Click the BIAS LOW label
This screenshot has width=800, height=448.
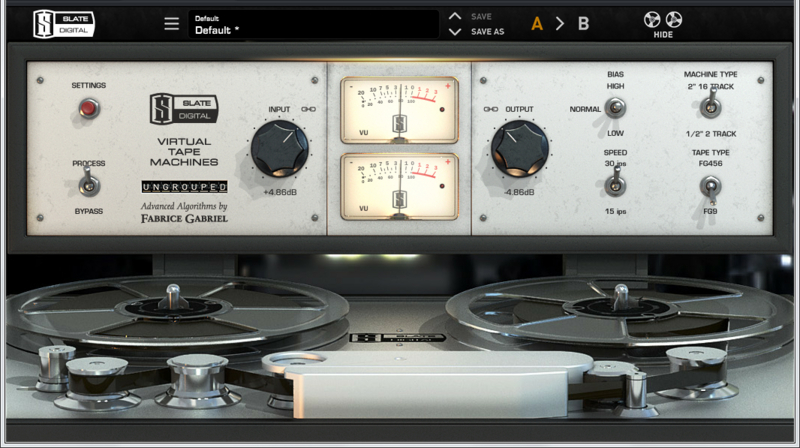tap(615, 133)
